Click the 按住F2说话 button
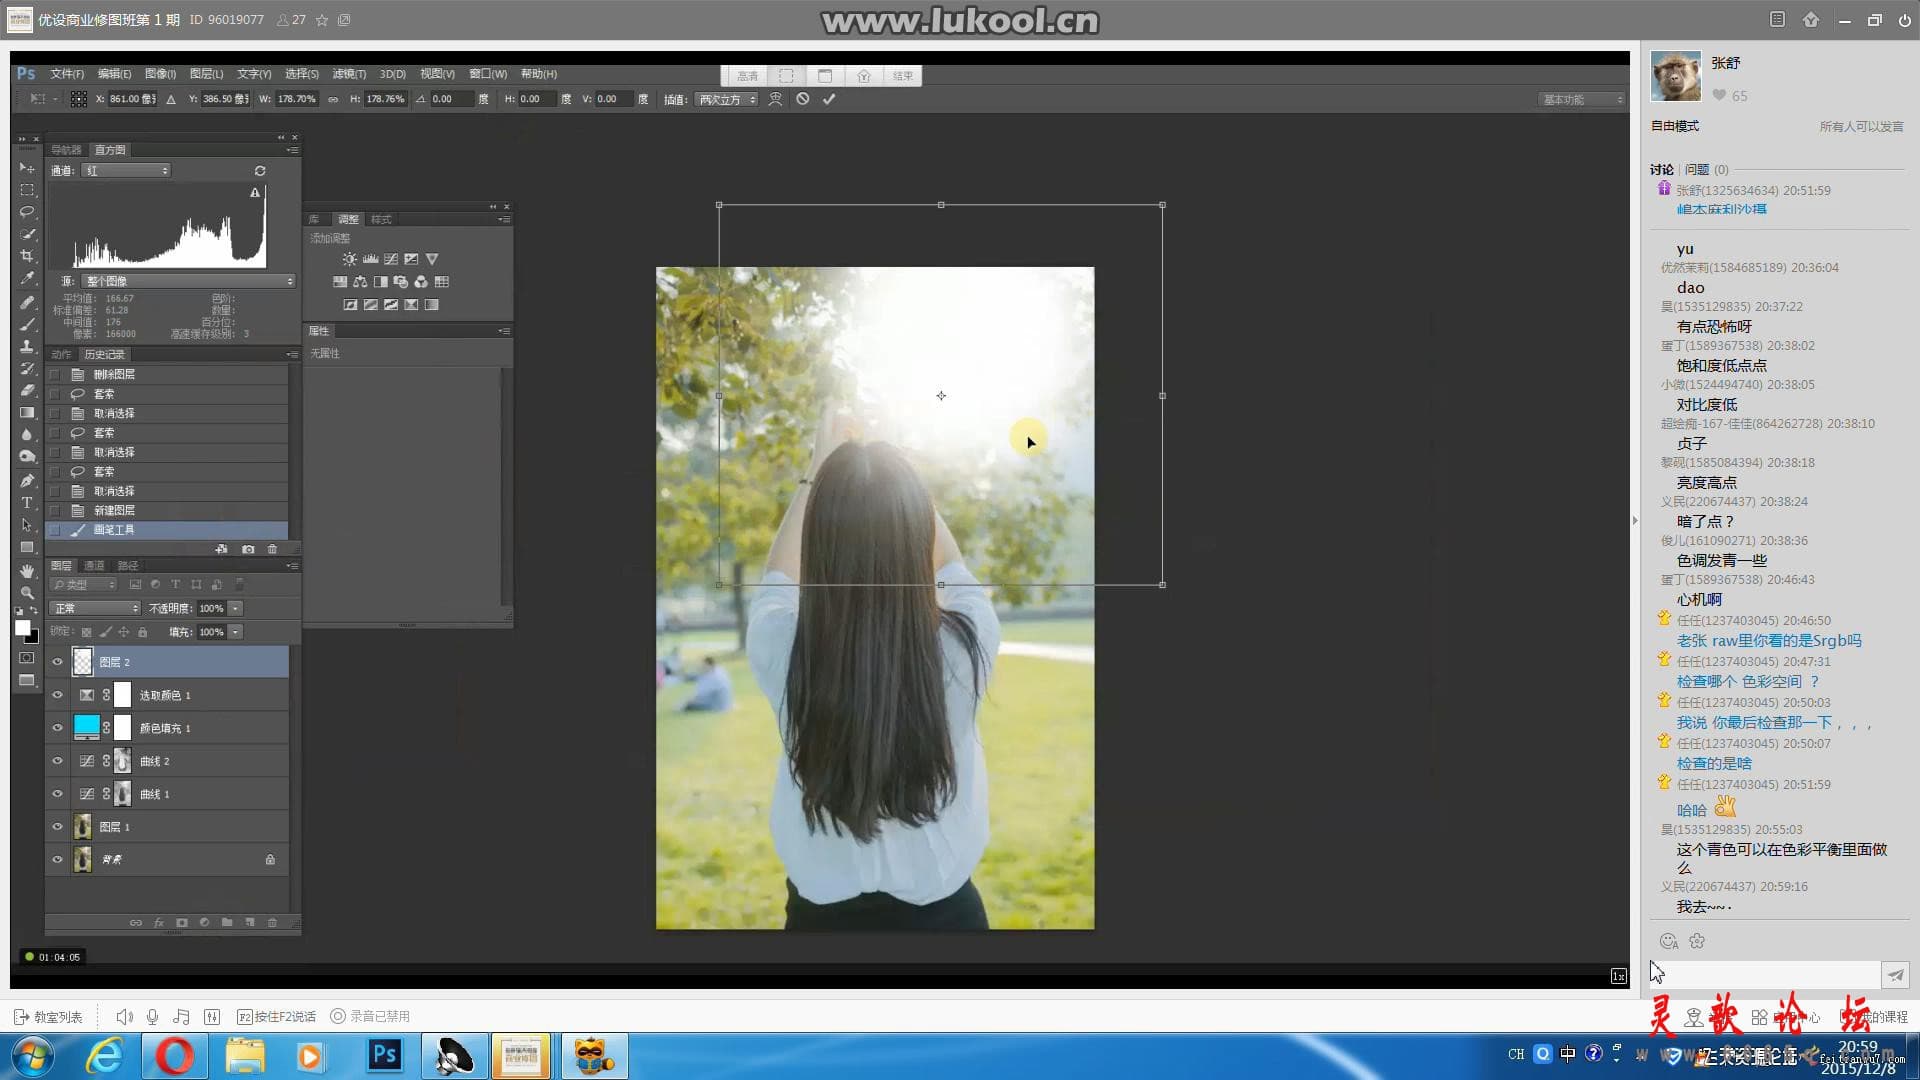This screenshot has width=1920, height=1080. [x=277, y=1017]
